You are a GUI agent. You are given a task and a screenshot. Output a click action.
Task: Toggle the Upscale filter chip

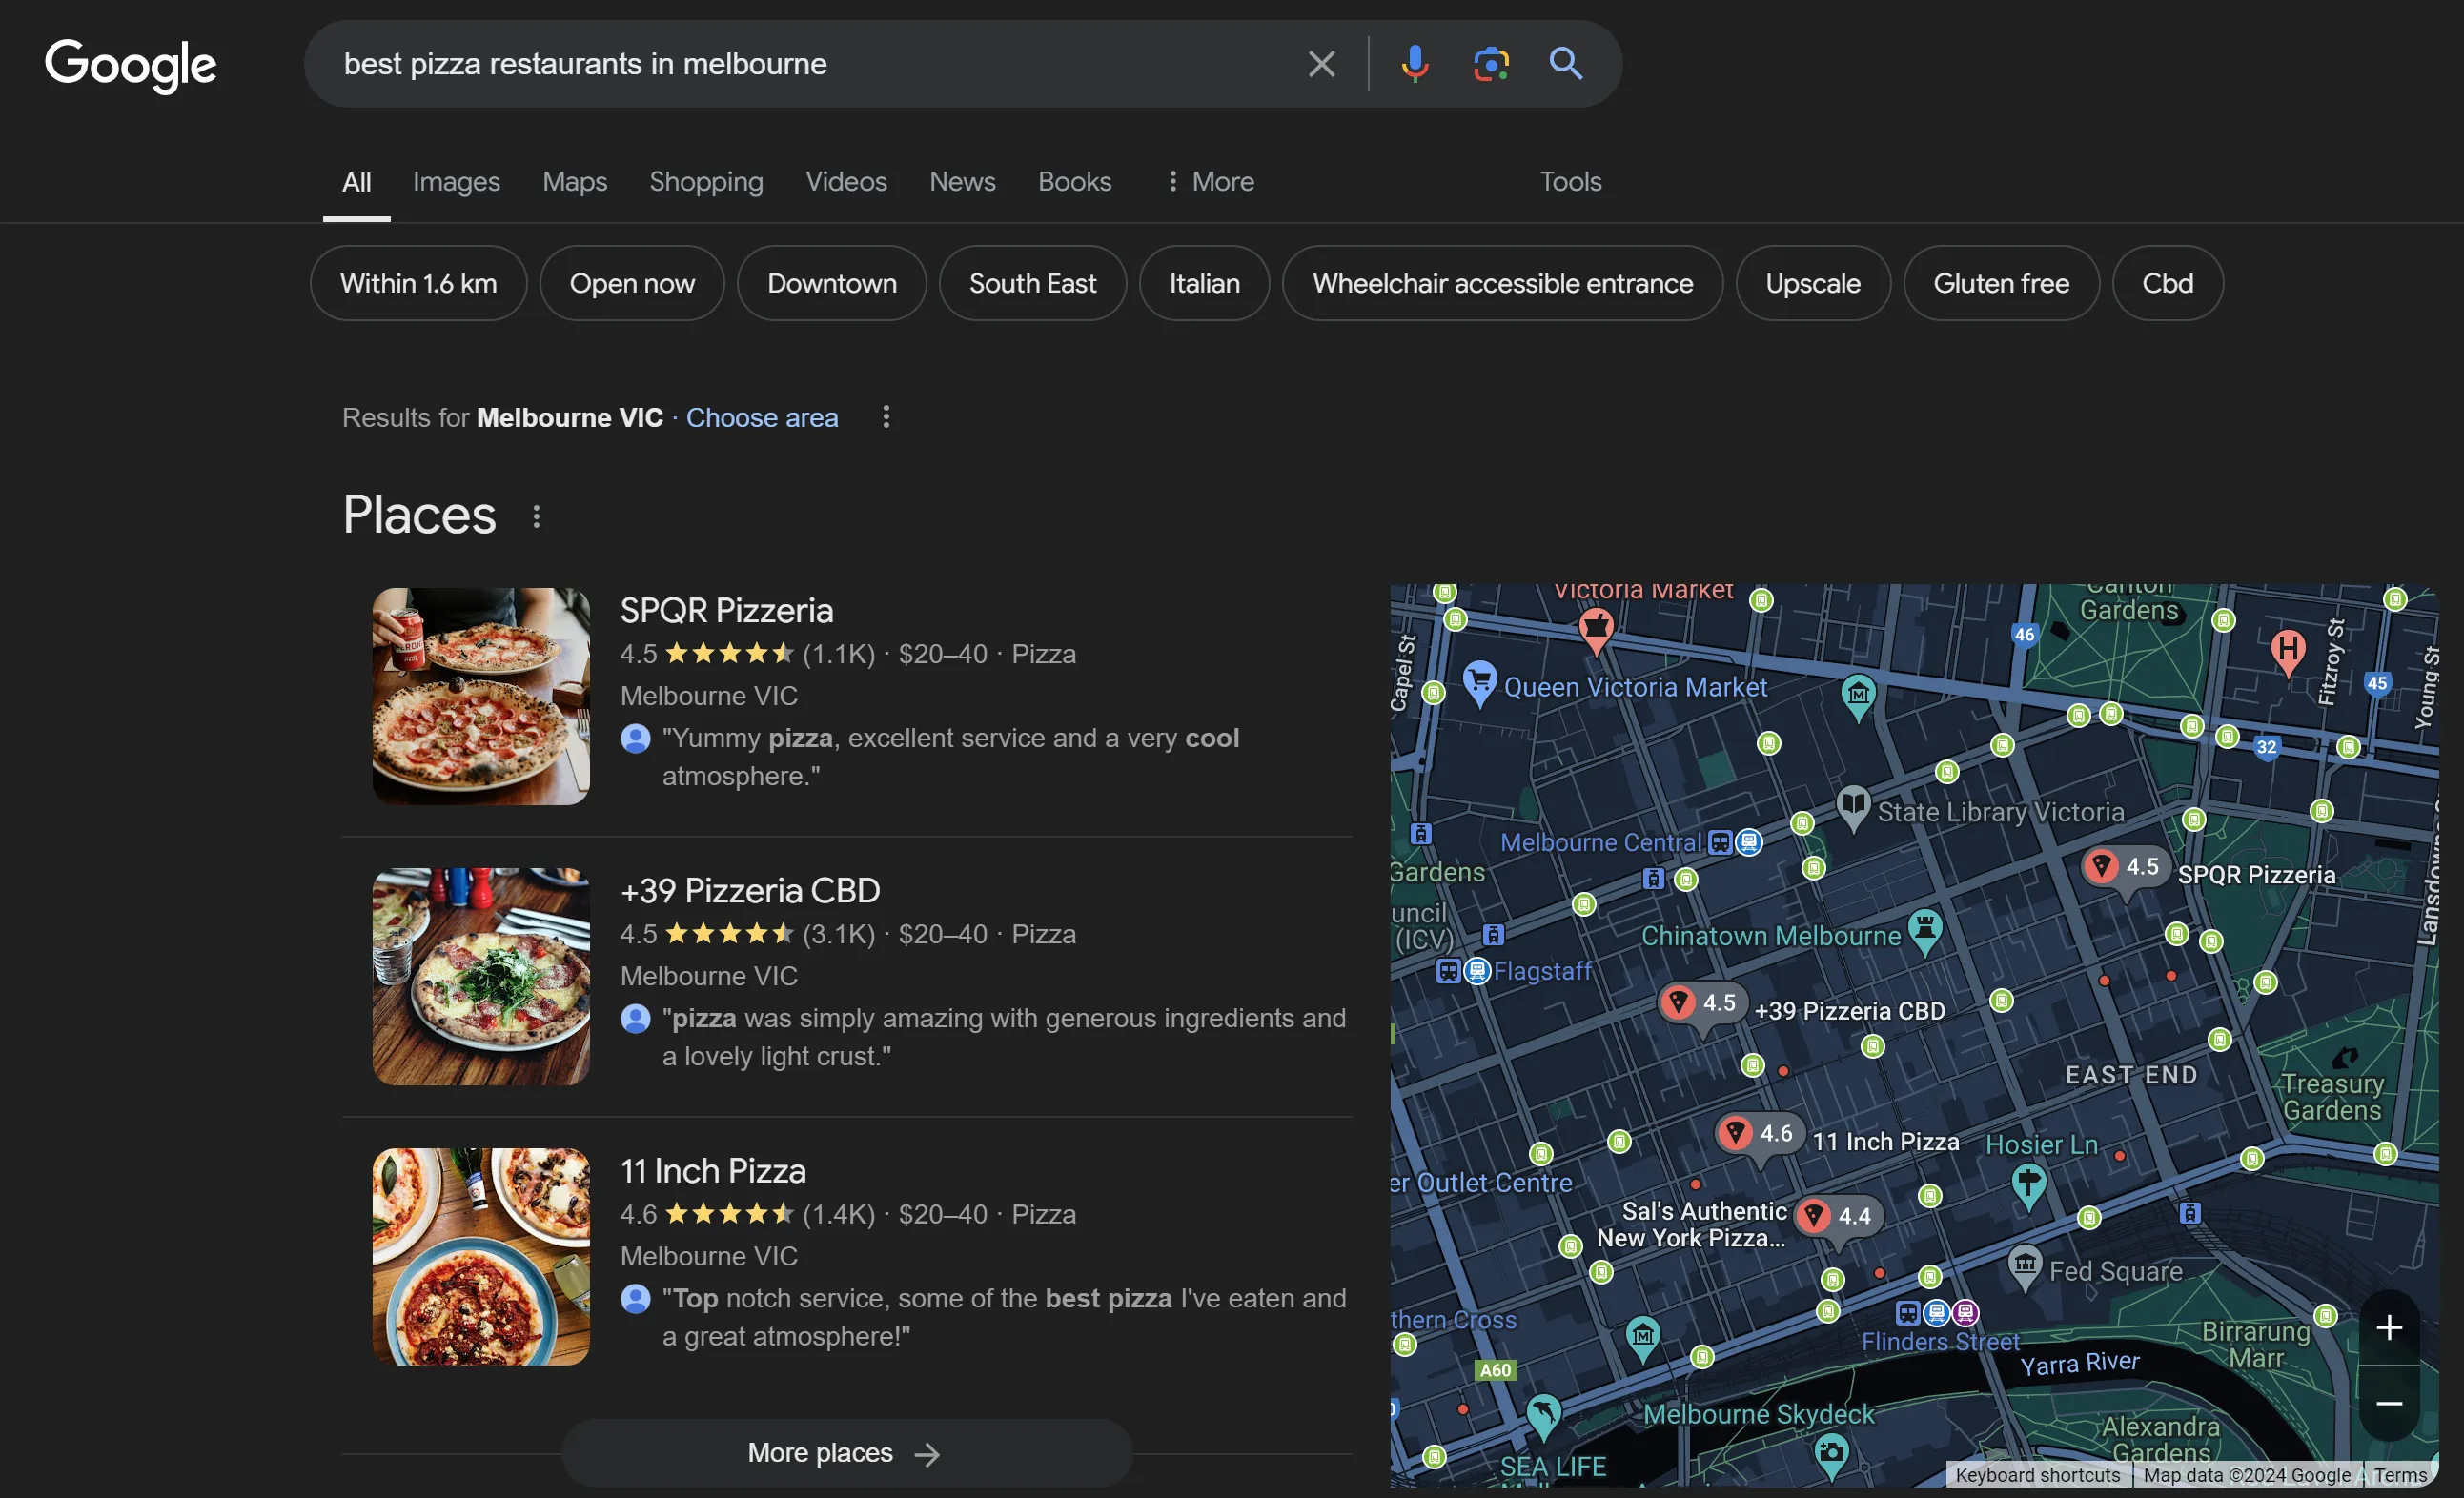1812,283
